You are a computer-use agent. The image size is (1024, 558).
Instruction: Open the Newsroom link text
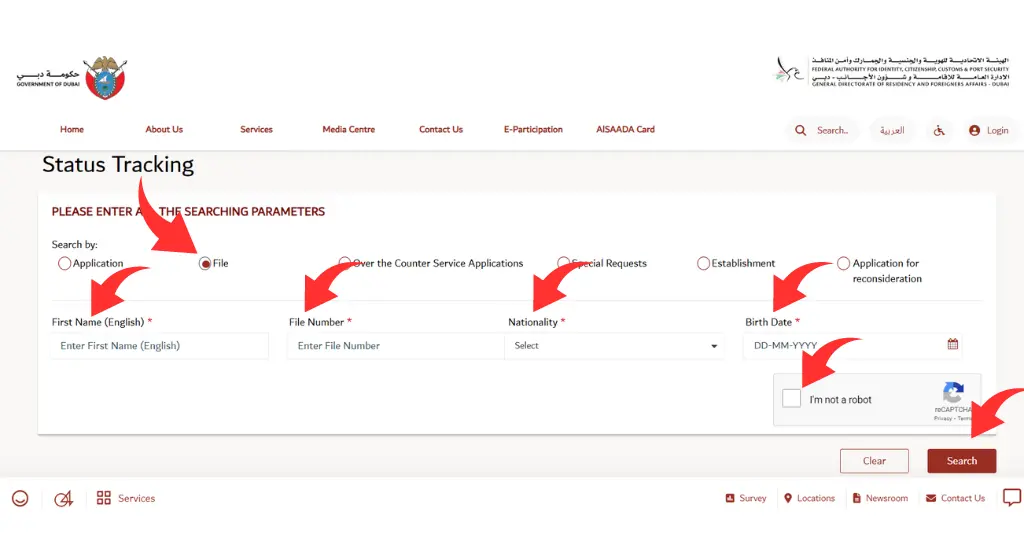pyautogui.click(x=886, y=498)
